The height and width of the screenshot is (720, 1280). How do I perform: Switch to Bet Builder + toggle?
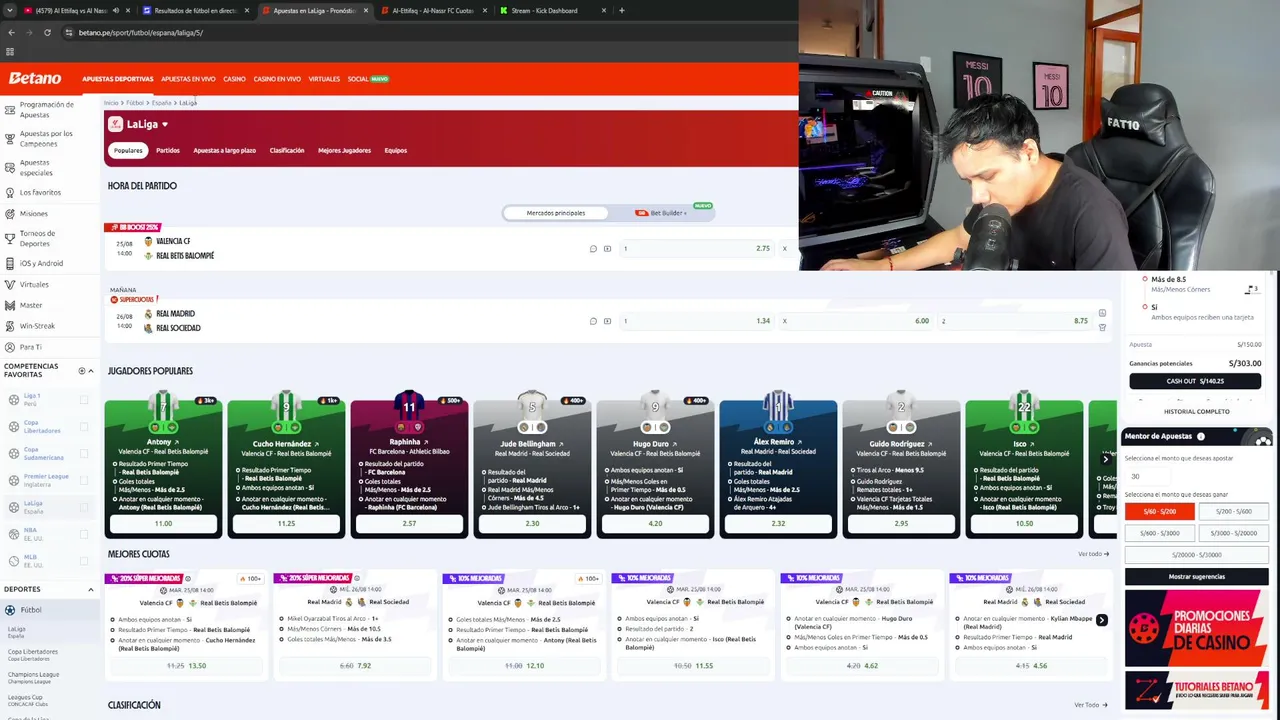click(661, 213)
